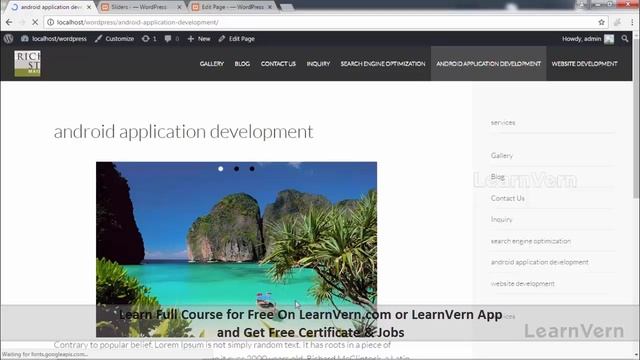Click the admin avatar picture
640x360 pixels.
click(x=609, y=39)
